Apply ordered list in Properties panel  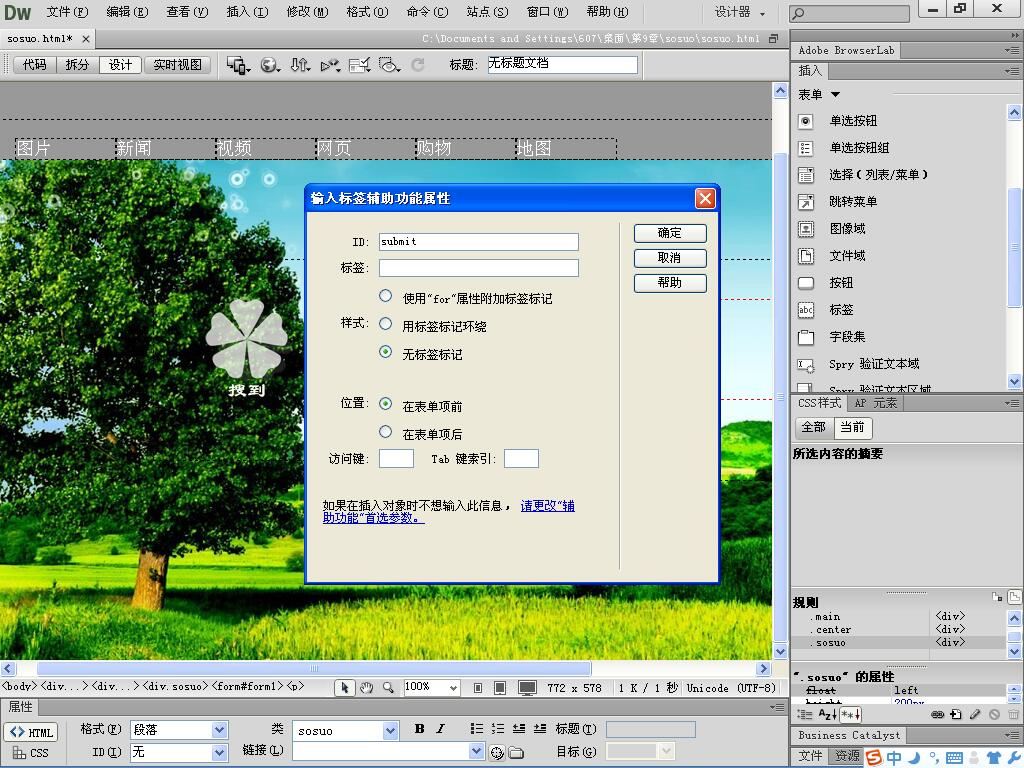click(498, 729)
